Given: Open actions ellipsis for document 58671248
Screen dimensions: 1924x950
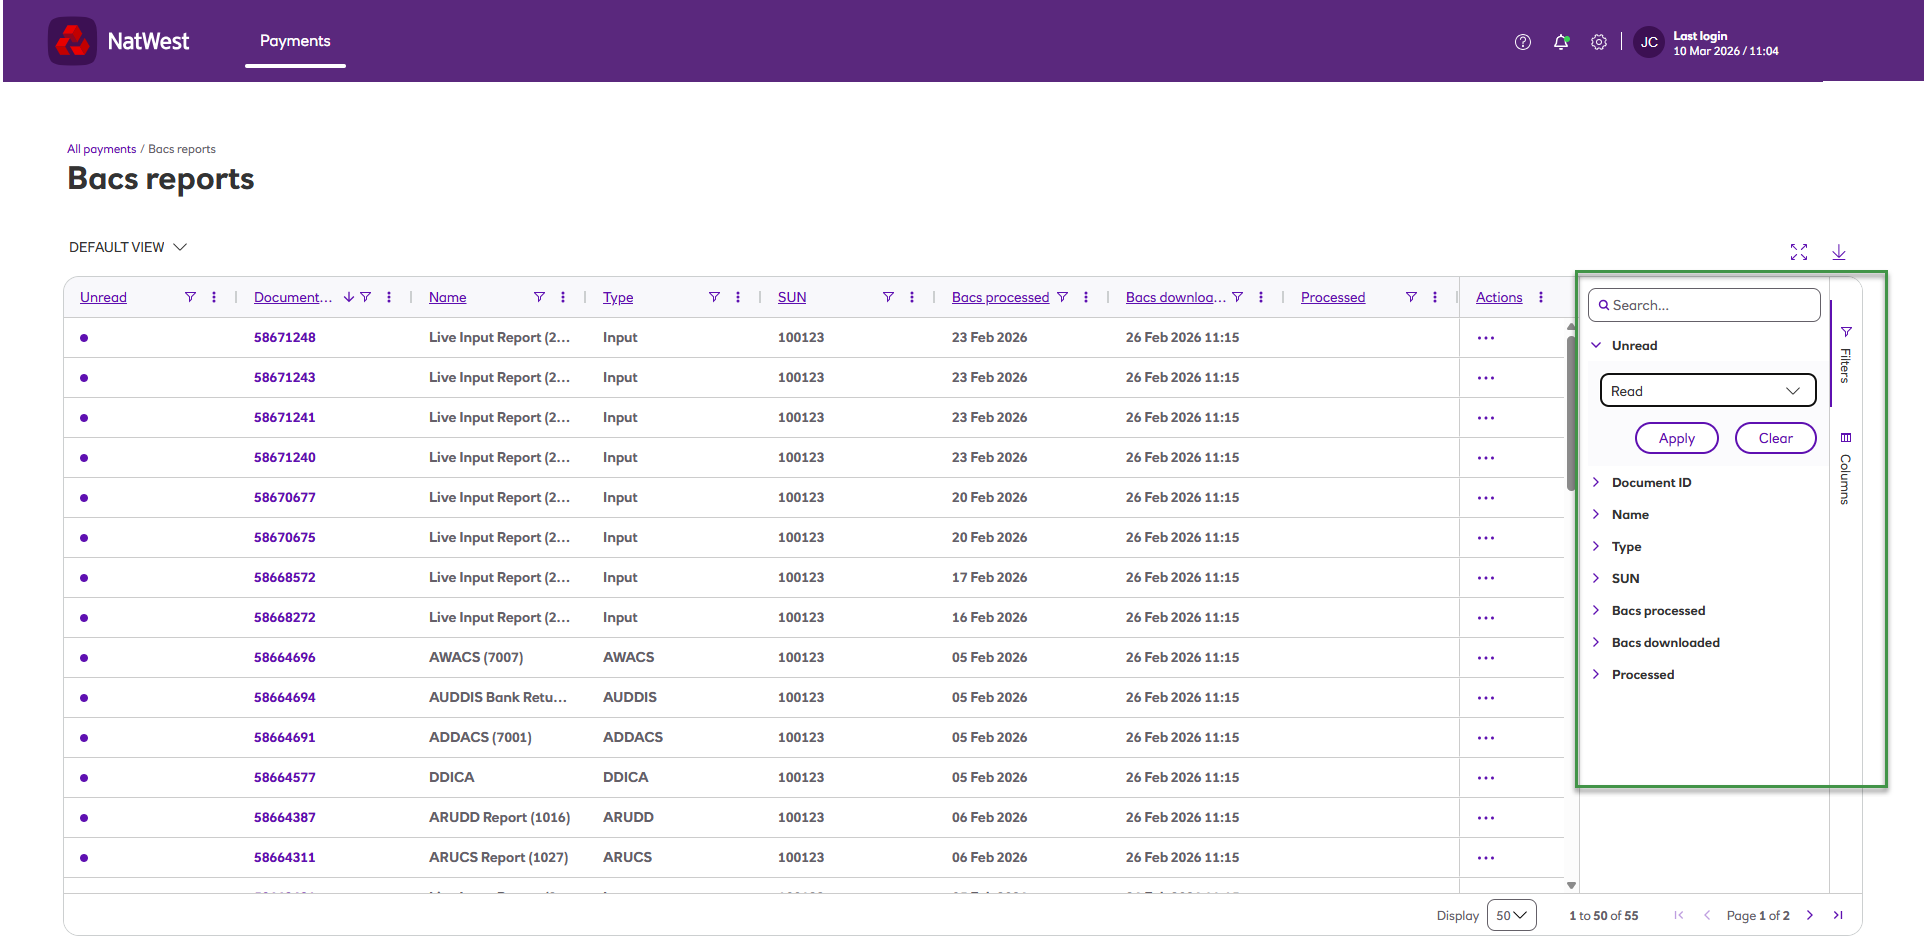Looking at the screenshot, I should point(1486,338).
